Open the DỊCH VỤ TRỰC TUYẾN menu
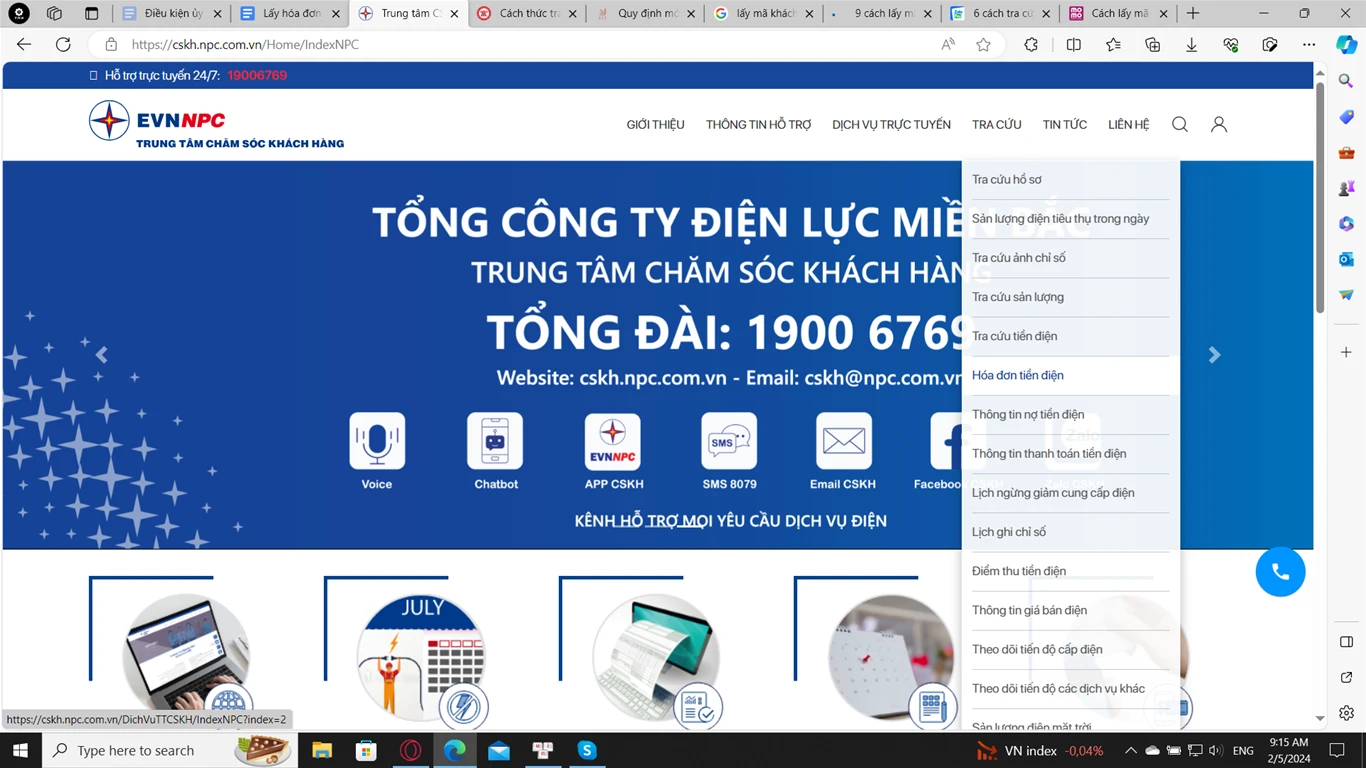Screen dimensions: 1366x768 click(891, 124)
